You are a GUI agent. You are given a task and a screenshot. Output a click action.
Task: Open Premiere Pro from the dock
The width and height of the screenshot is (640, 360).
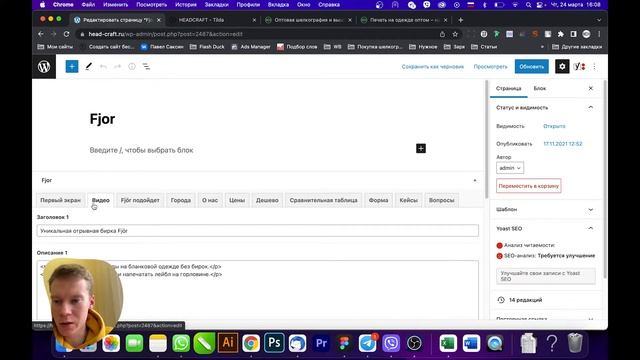click(x=321, y=343)
